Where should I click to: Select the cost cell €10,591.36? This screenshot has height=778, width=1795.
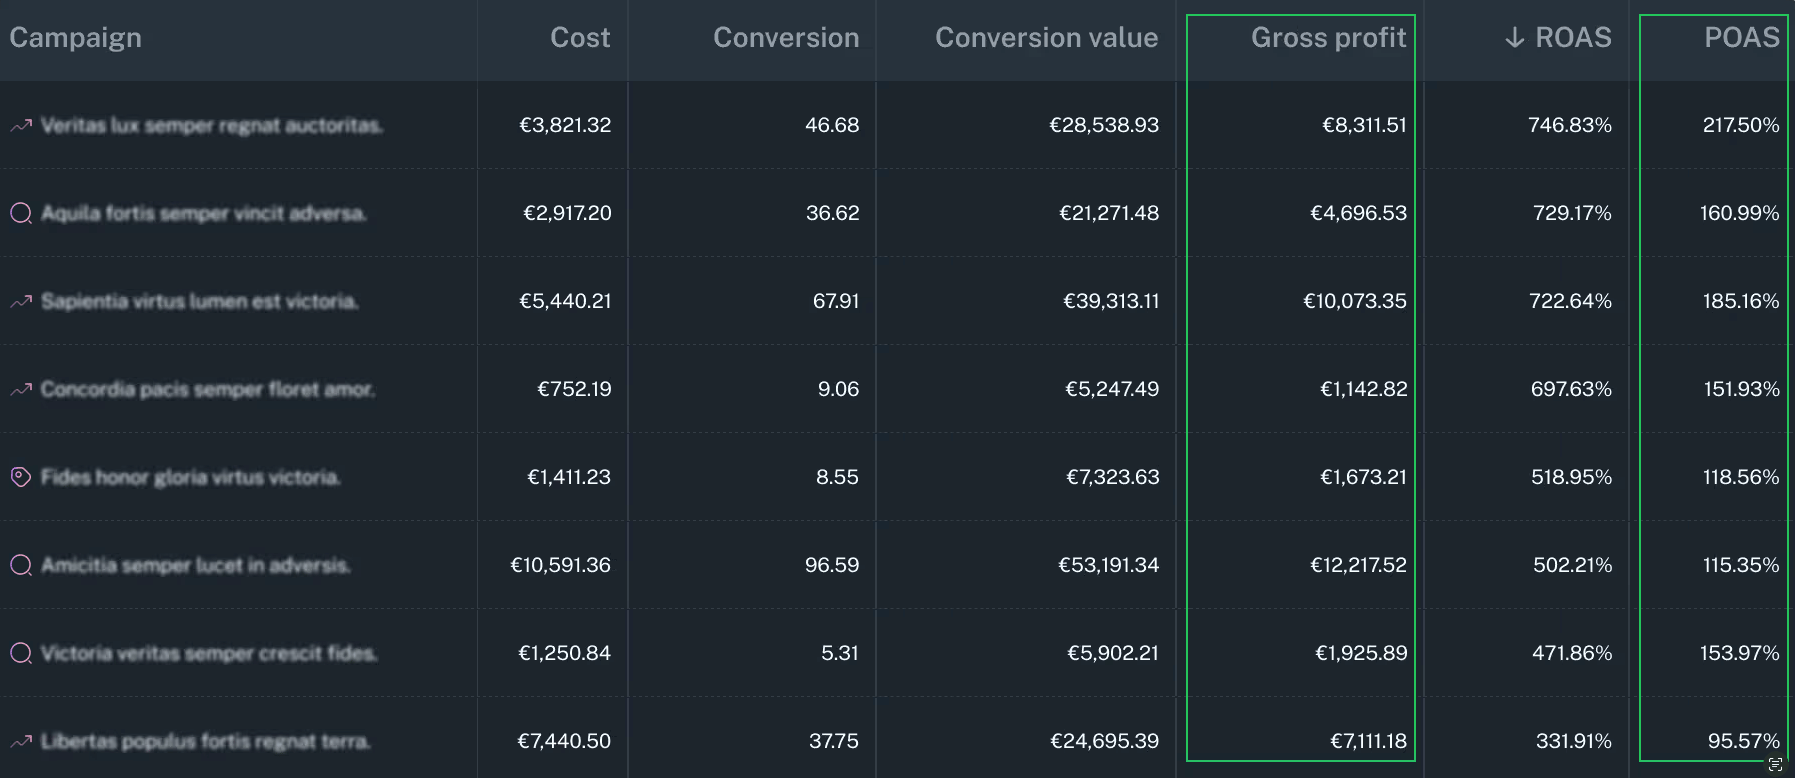point(560,565)
